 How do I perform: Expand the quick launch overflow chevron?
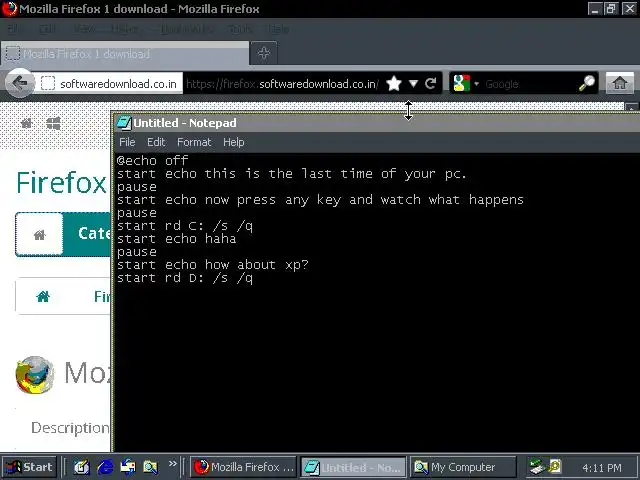172,463
